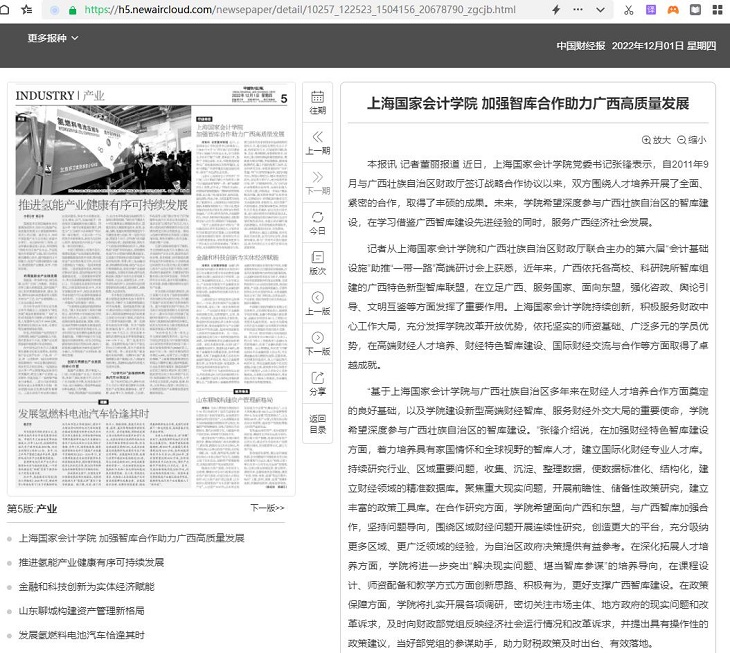This screenshot has height=653, width=730.
Task: Zoom in article text with 放大
Action: tap(656, 140)
